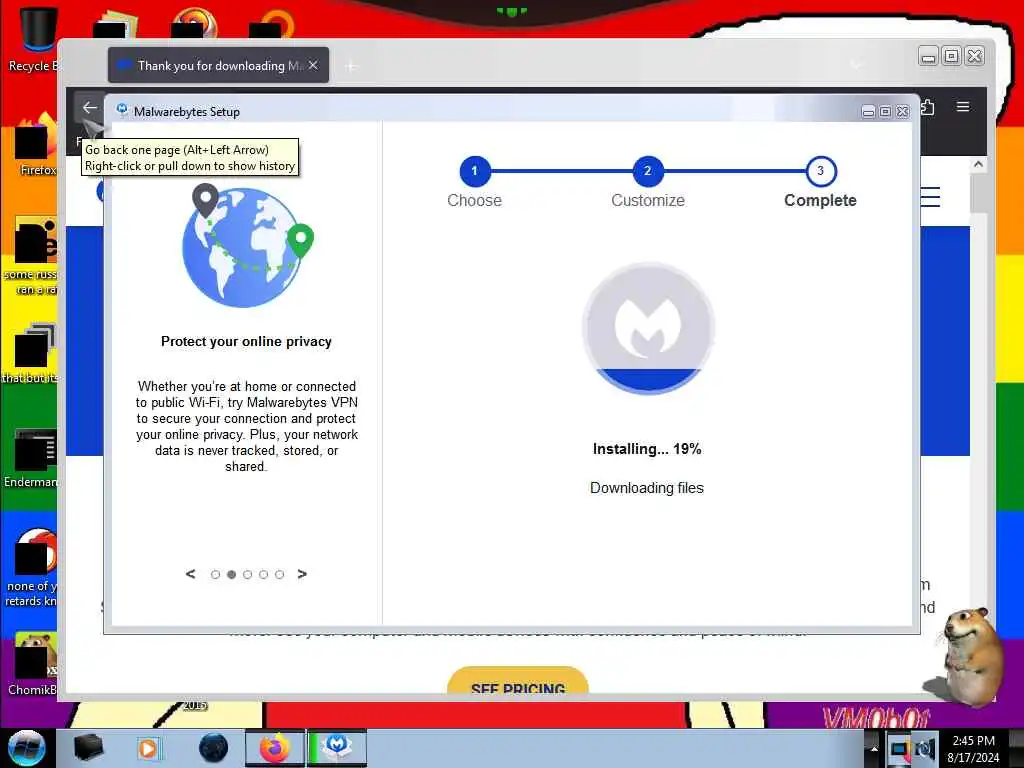Close the 'Thank you for downloading' tab
This screenshot has height=768, width=1024.
313,65
